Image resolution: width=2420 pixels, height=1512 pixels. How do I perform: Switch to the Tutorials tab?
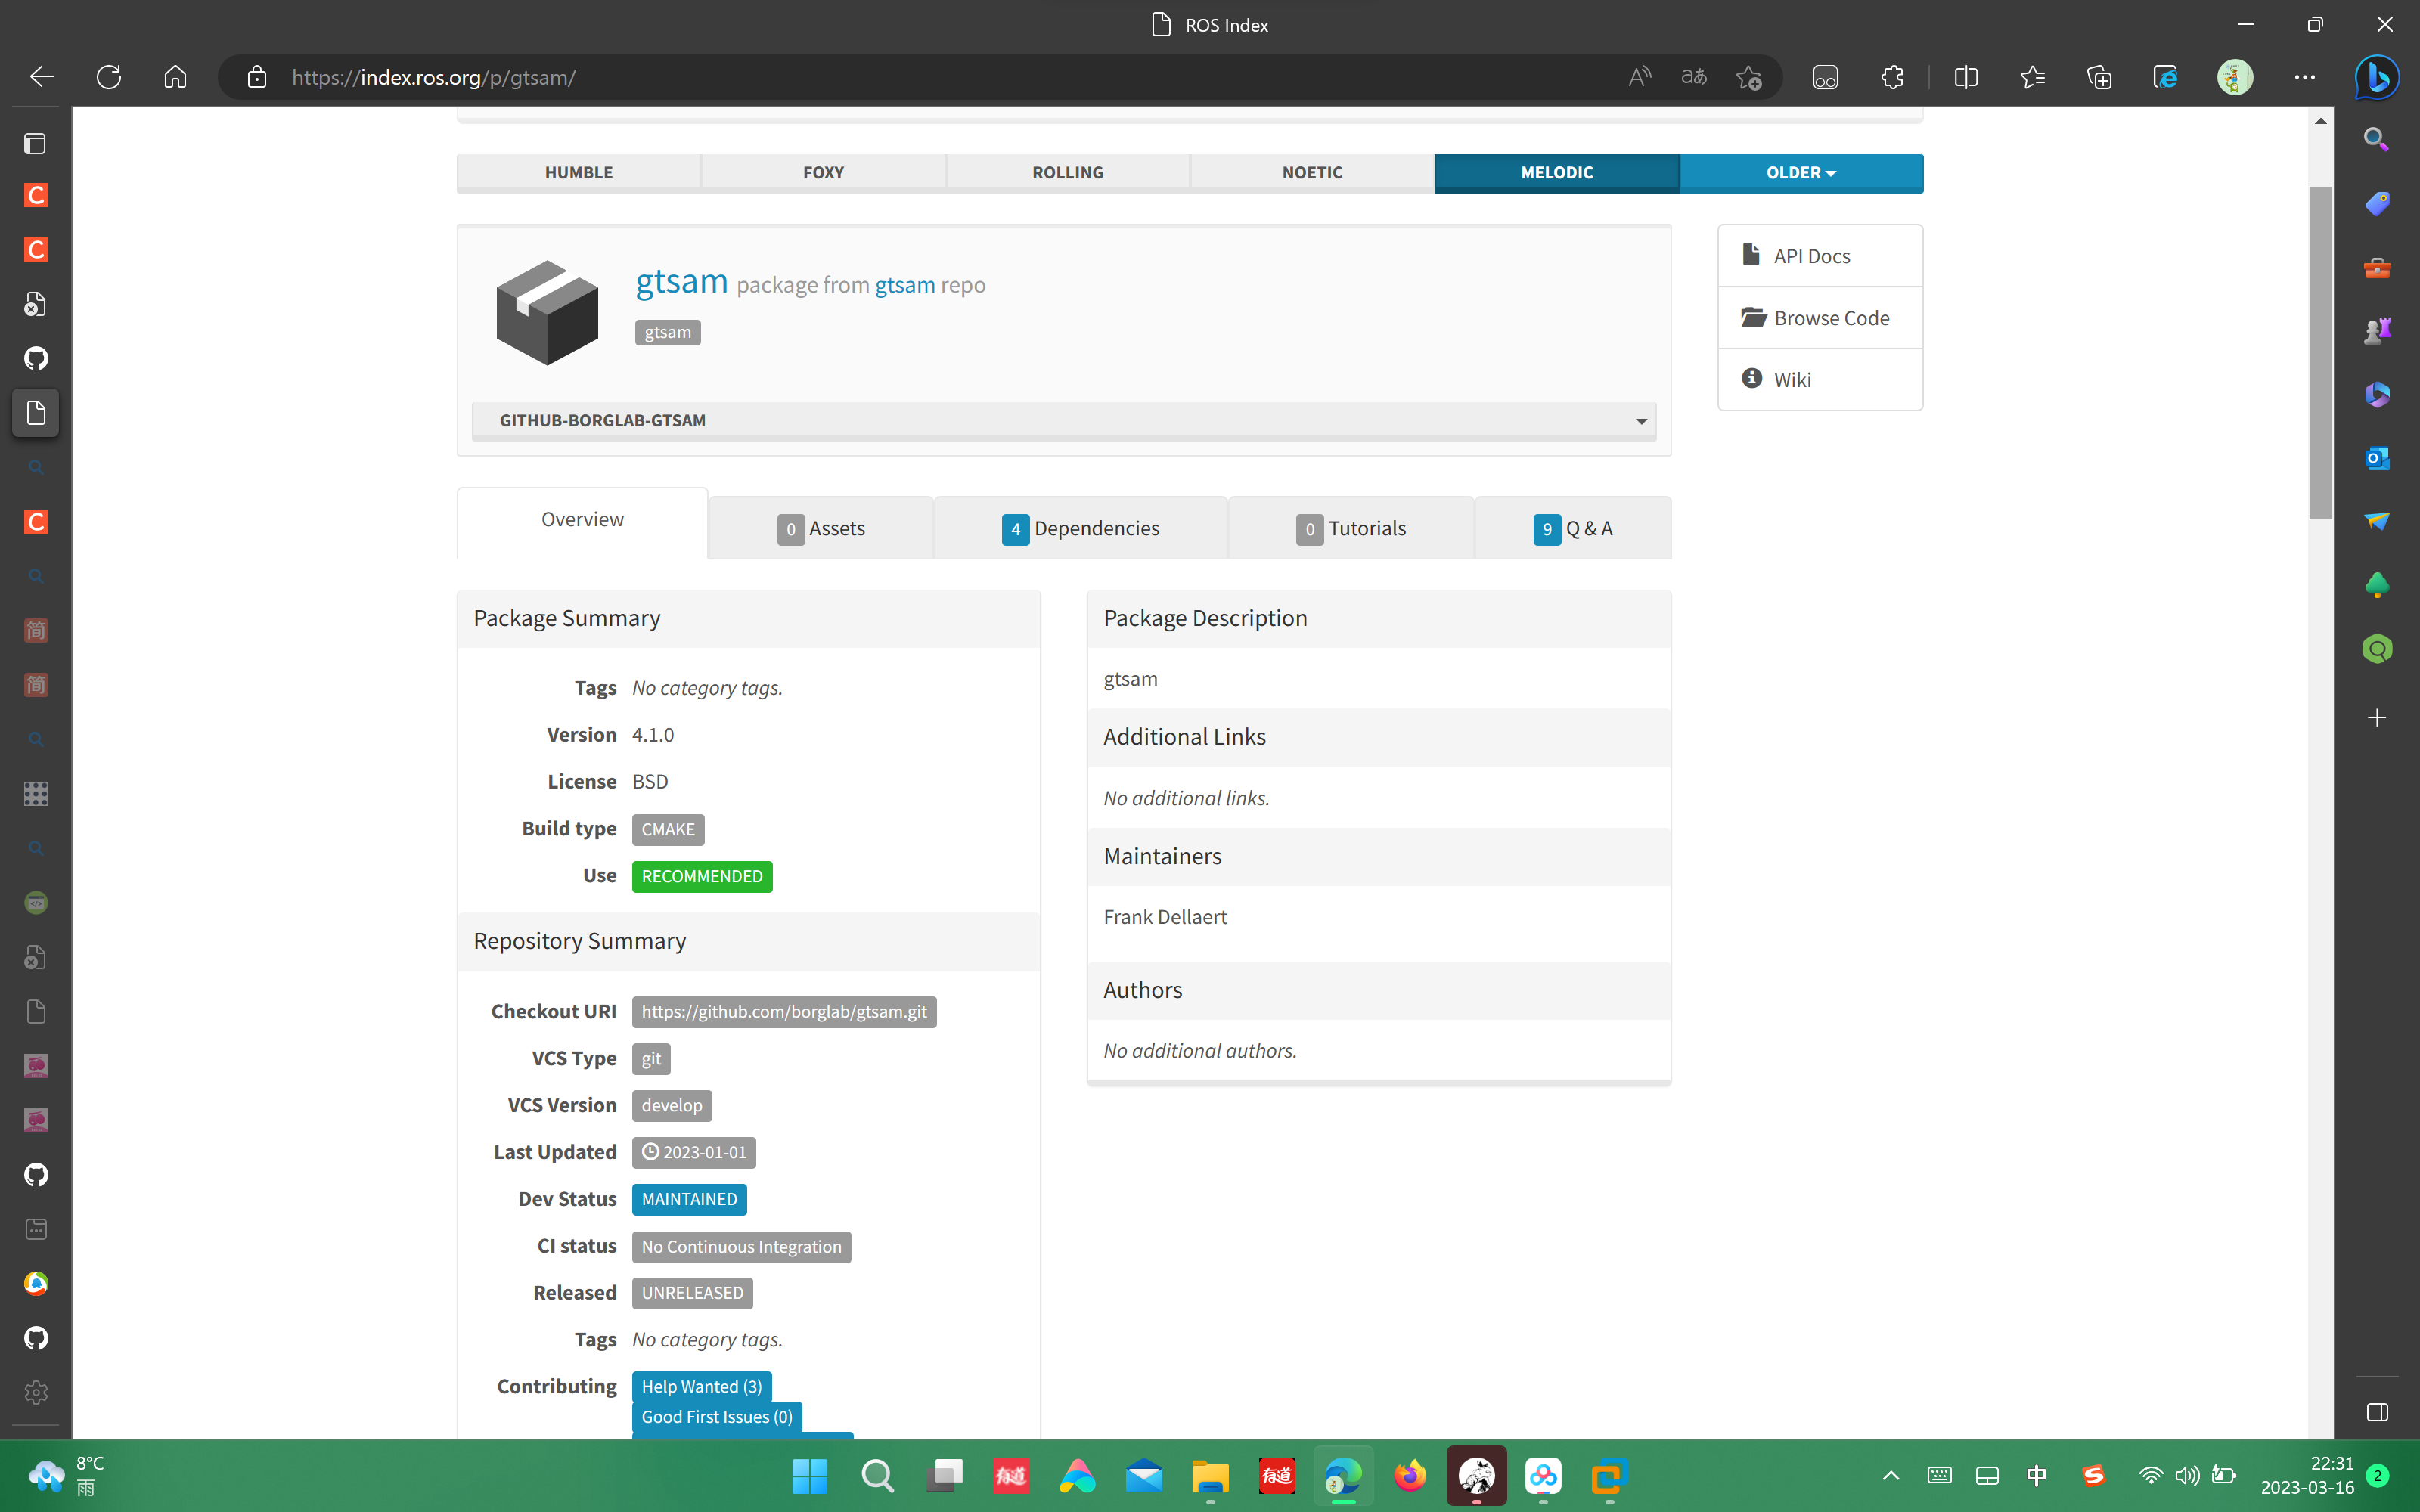point(1351,528)
